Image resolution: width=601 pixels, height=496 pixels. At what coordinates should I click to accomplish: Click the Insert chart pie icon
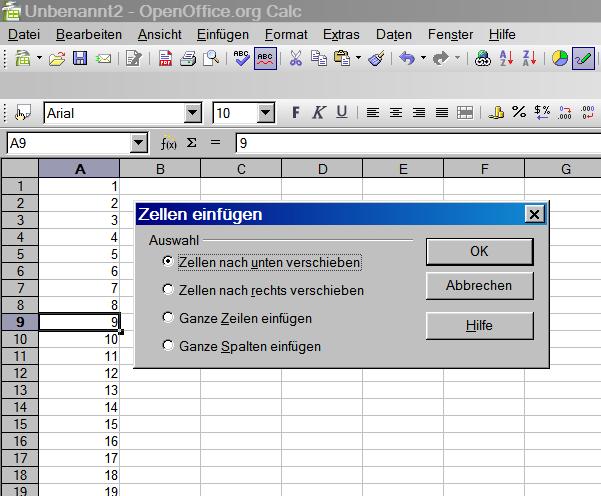coord(560,59)
